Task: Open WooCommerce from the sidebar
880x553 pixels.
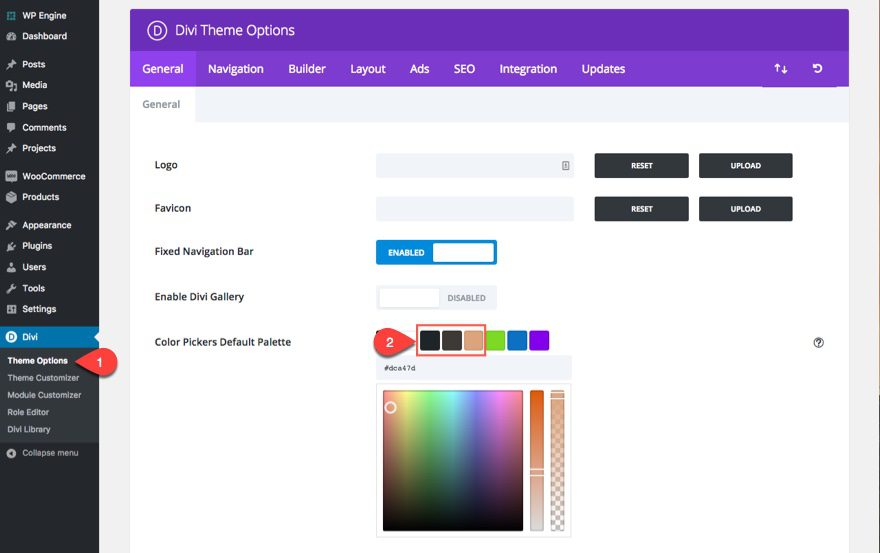Action: (53, 176)
